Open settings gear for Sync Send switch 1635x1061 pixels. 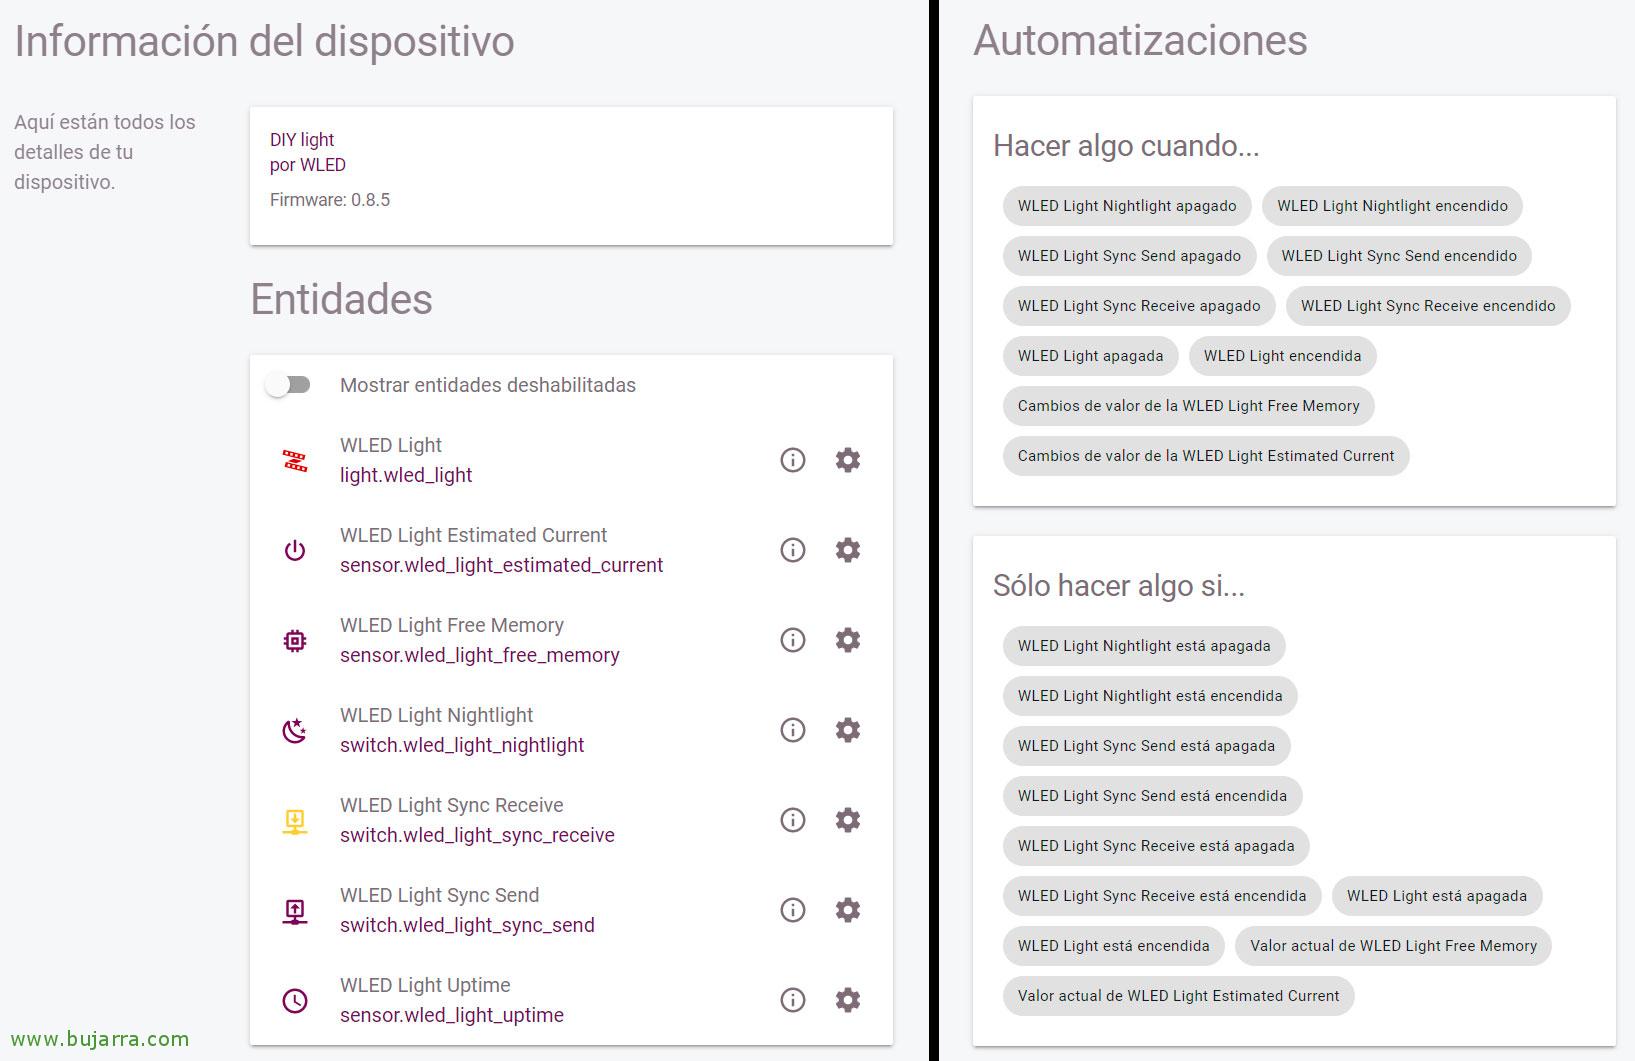click(848, 910)
